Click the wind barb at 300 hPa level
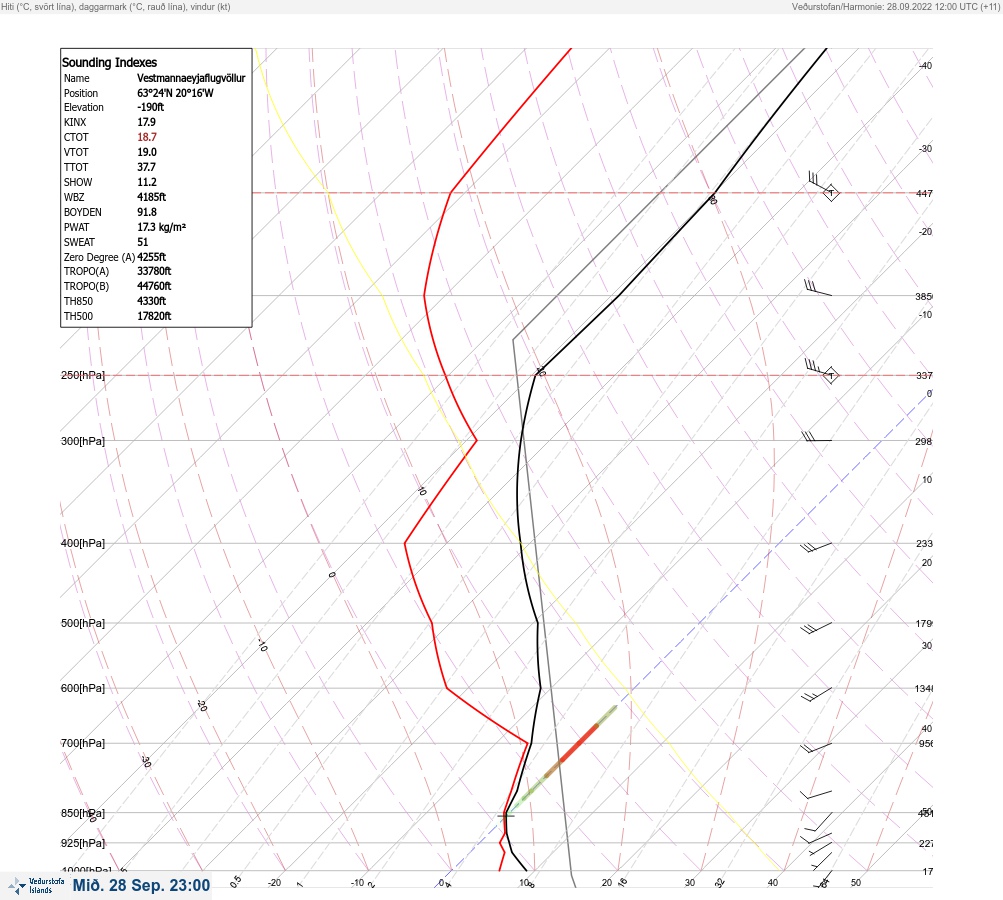 click(x=817, y=438)
